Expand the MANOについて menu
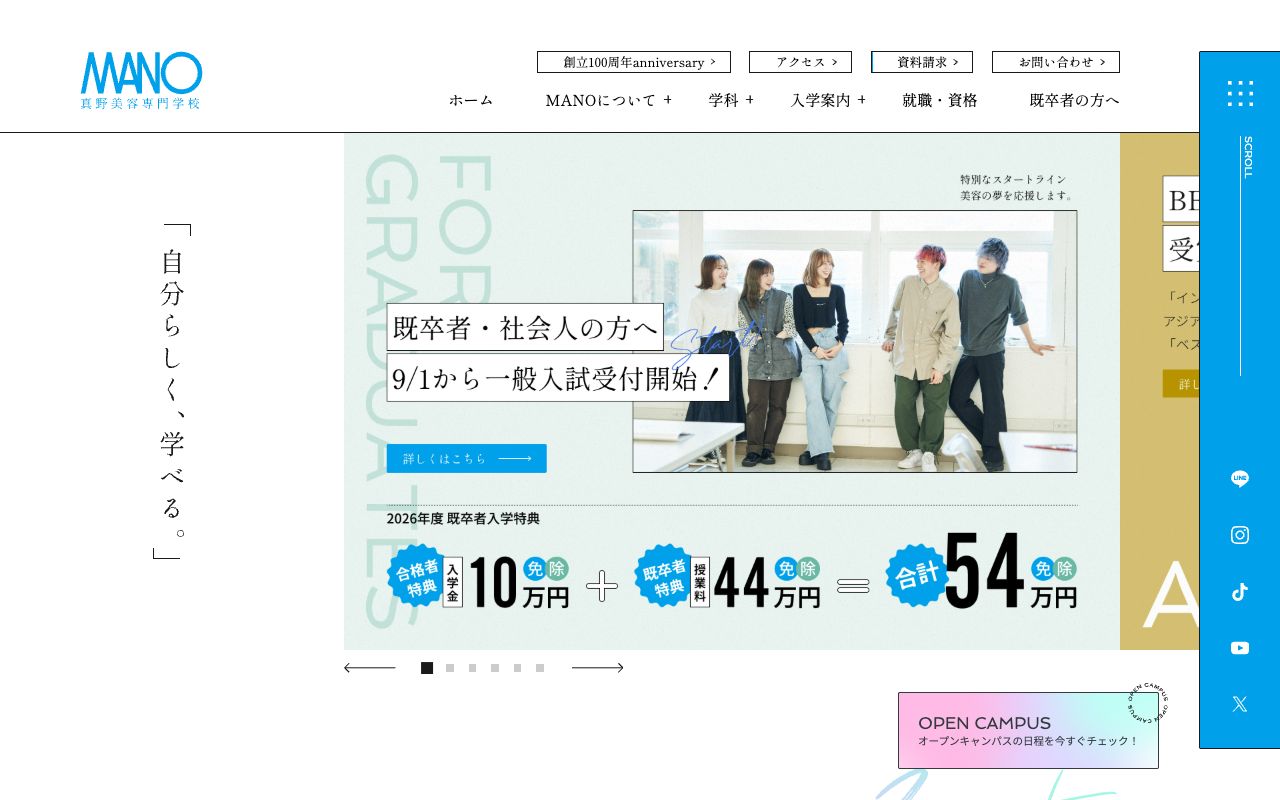Image resolution: width=1280 pixels, height=800 pixels. click(609, 100)
